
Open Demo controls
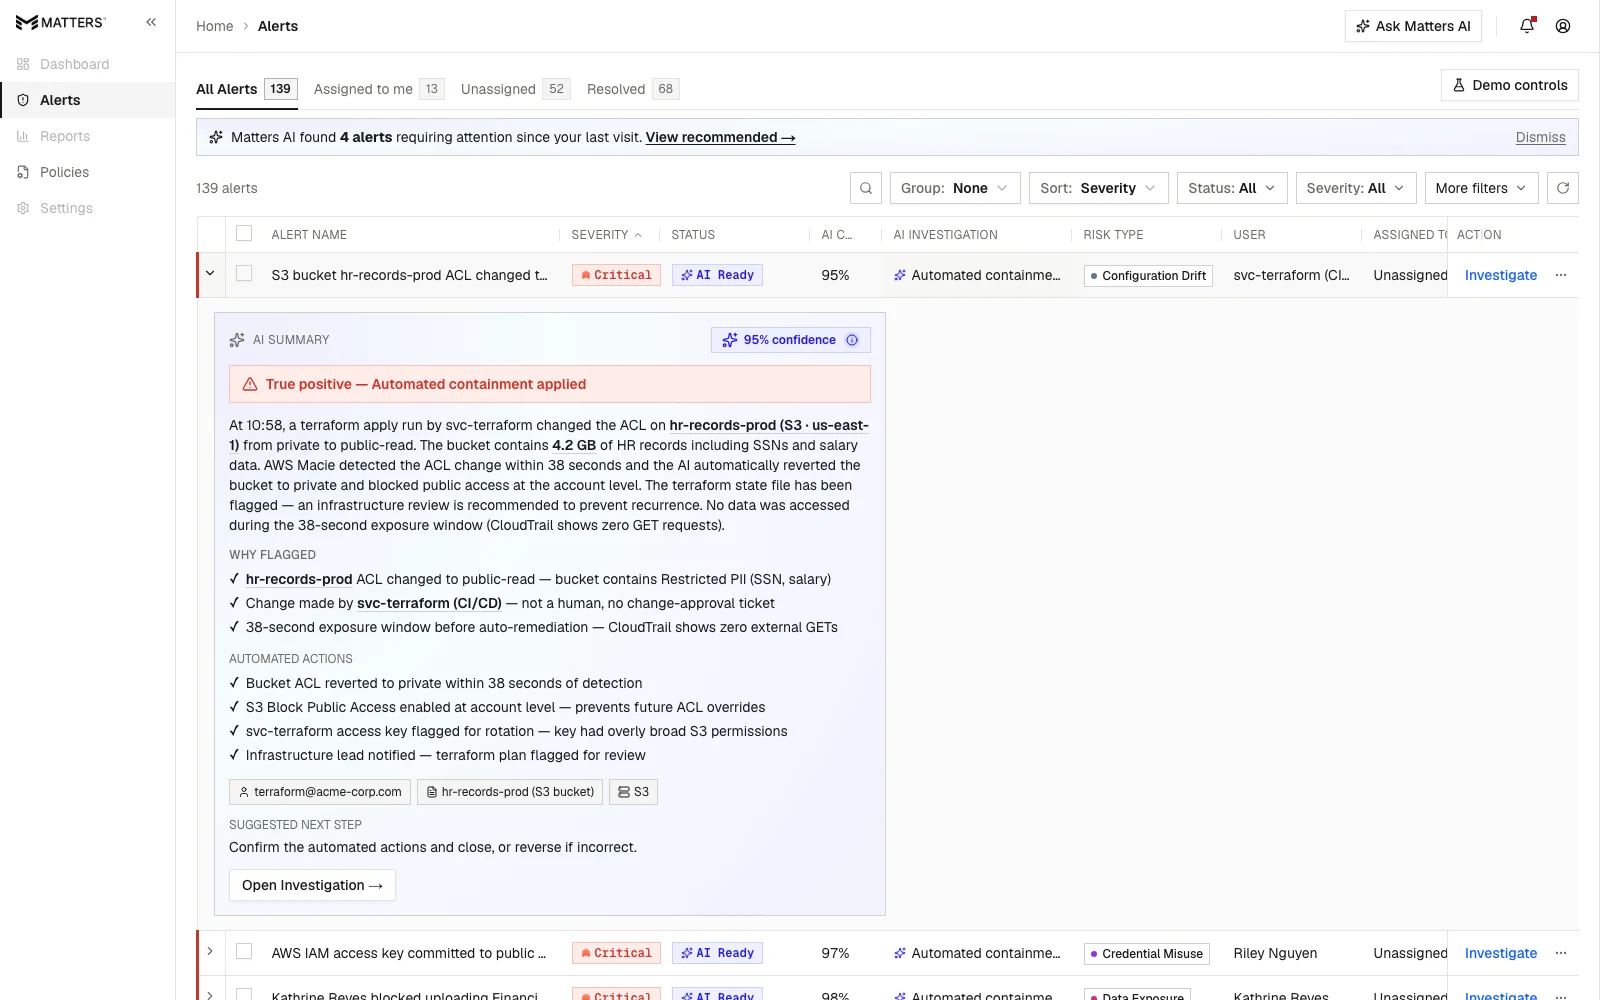pos(1510,85)
